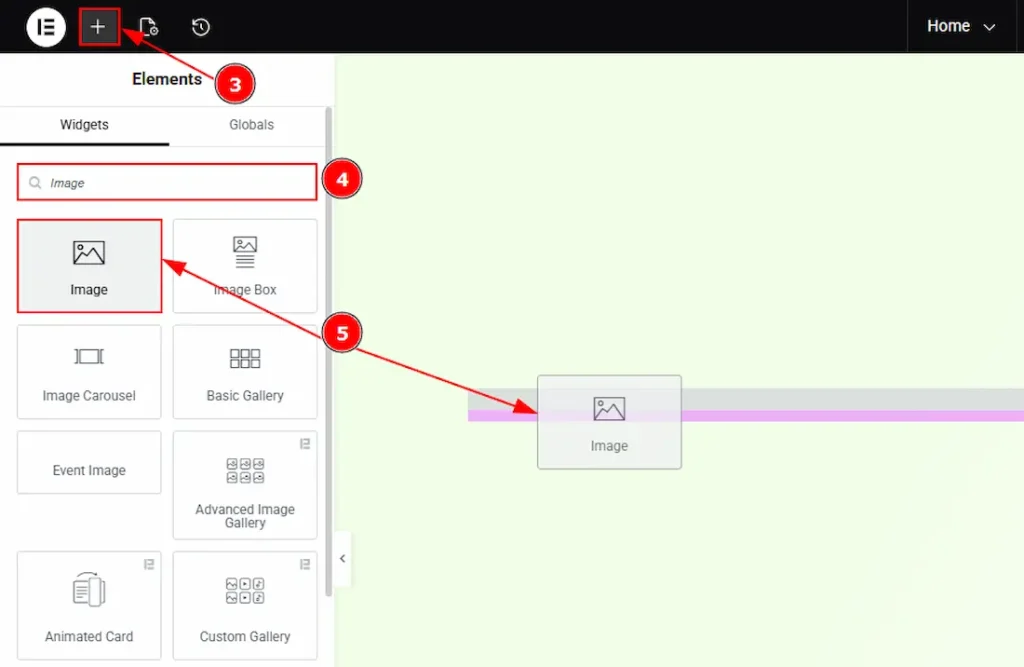
Task: Click the Elementor logo icon
Action: 46,27
